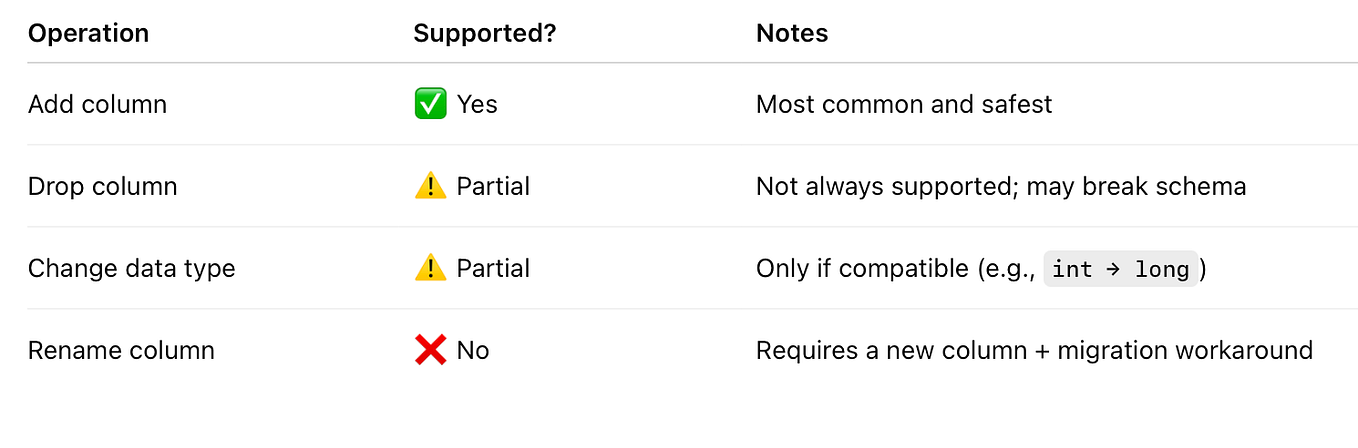Click the warning icon in Change data type row
Screen dimensions: 1358x448
430,268
